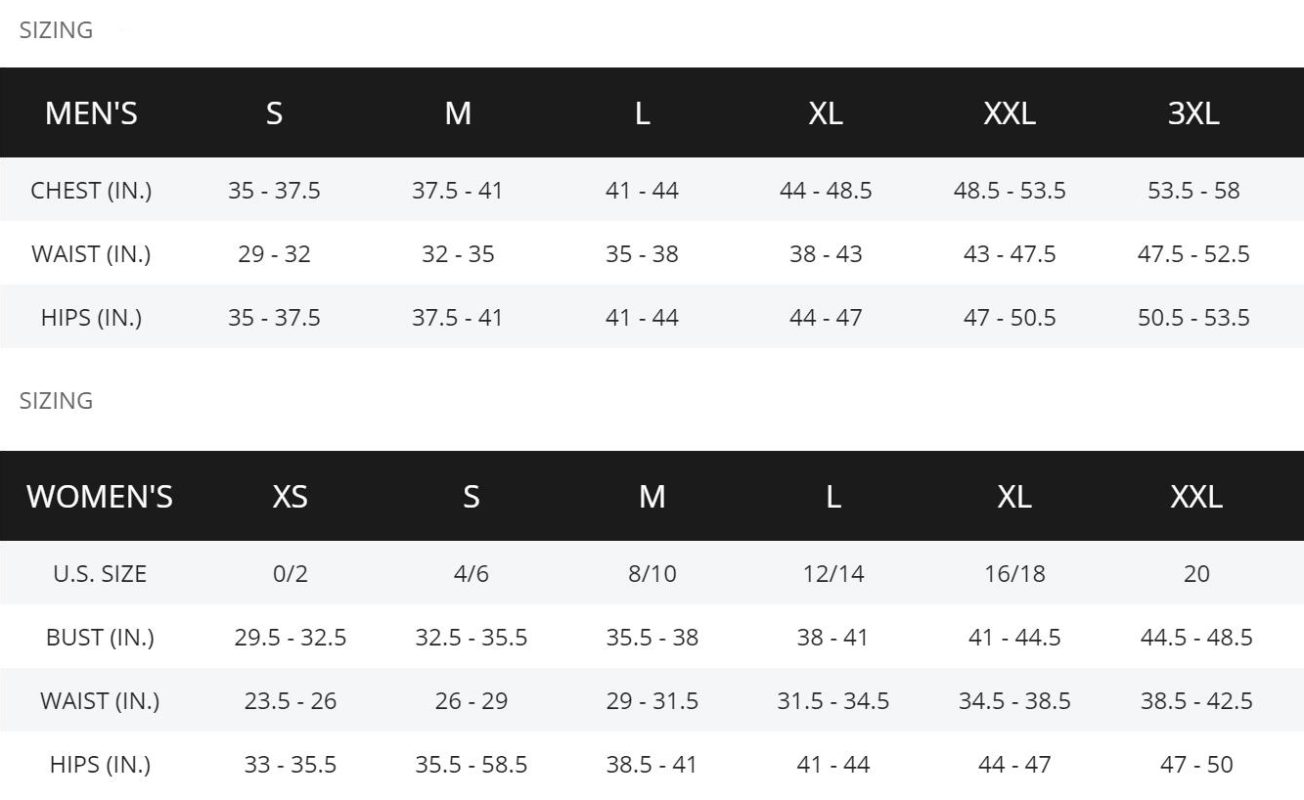Click U.S. size value 12/14
The image size is (1304, 800).
[833, 574]
